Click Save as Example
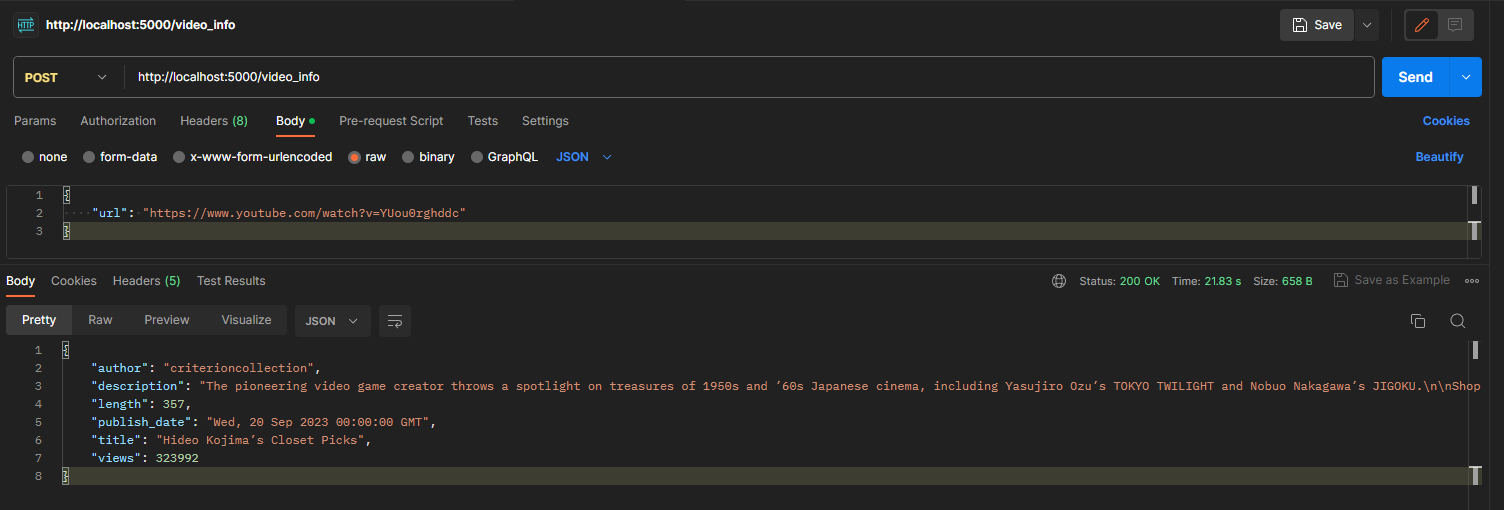 click(1391, 280)
